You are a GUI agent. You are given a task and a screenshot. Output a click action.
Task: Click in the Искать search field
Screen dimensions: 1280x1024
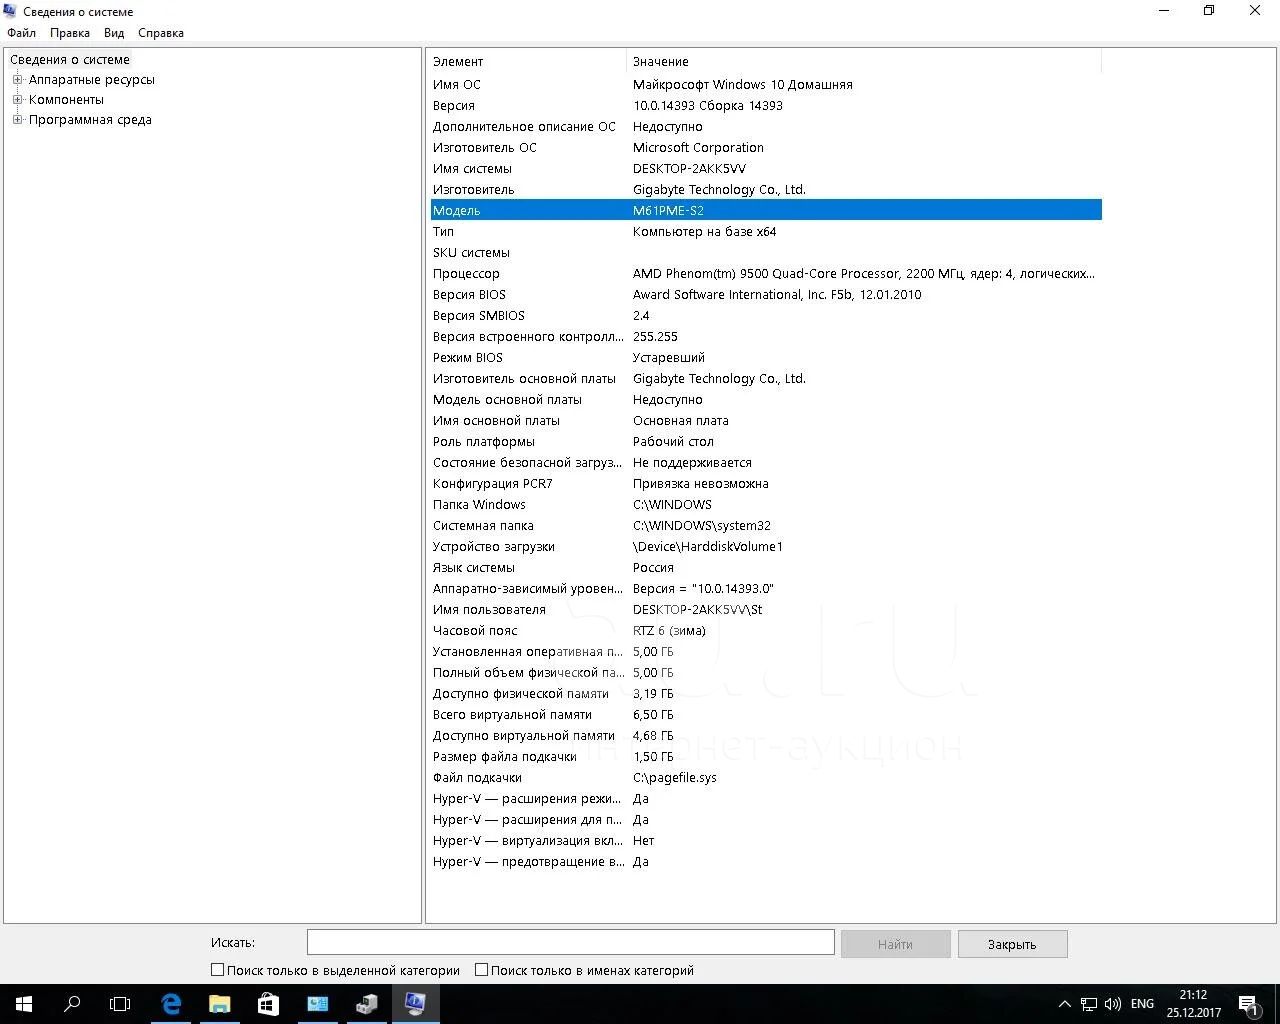click(x=570, y=942)
